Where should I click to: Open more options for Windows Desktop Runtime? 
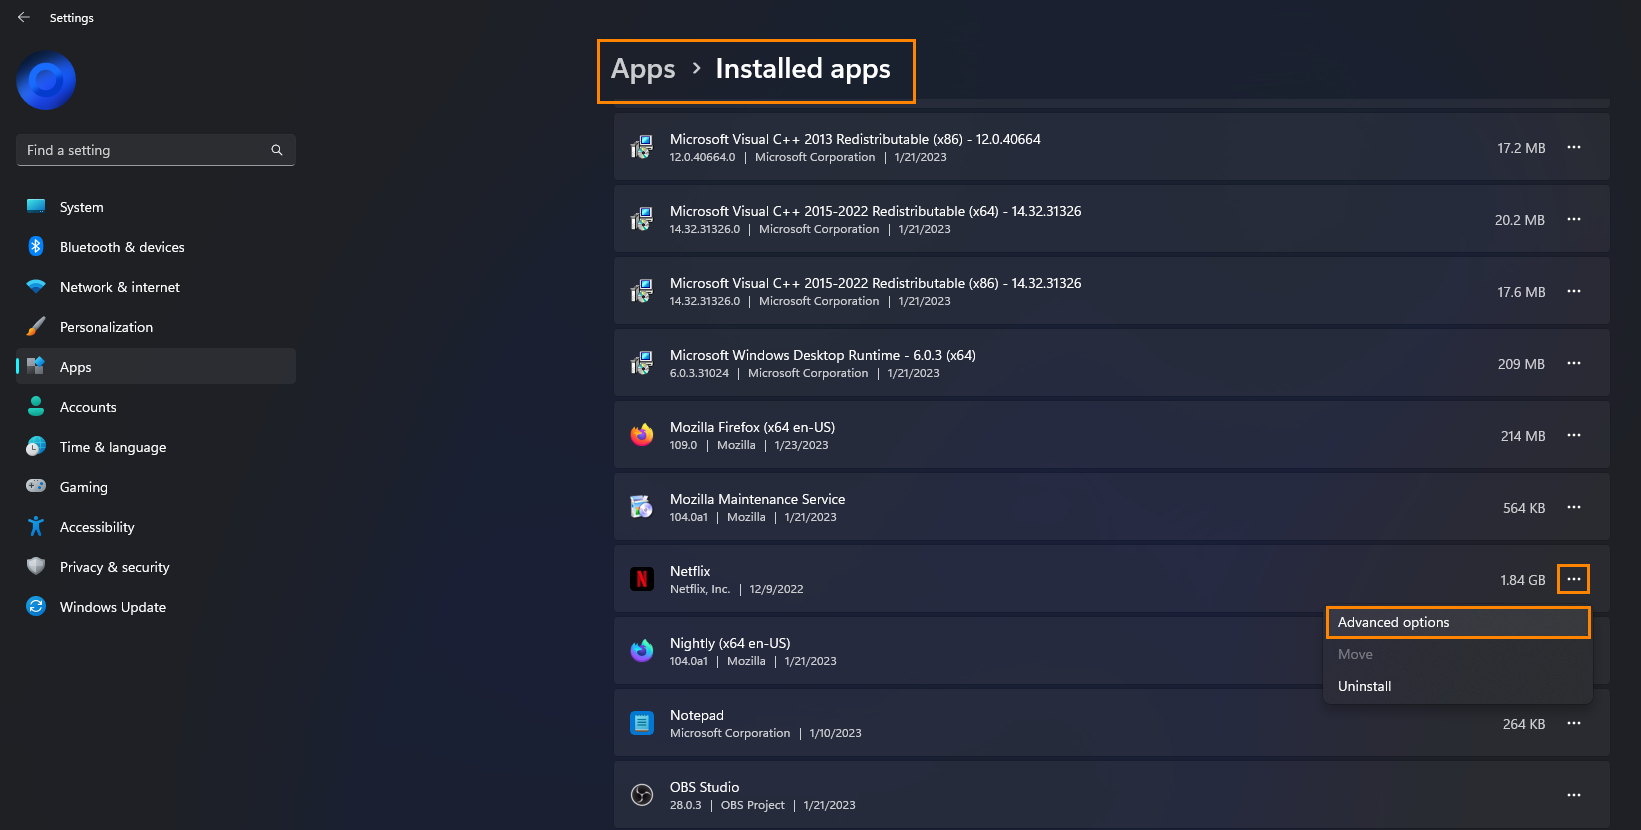coord(1574,363)
